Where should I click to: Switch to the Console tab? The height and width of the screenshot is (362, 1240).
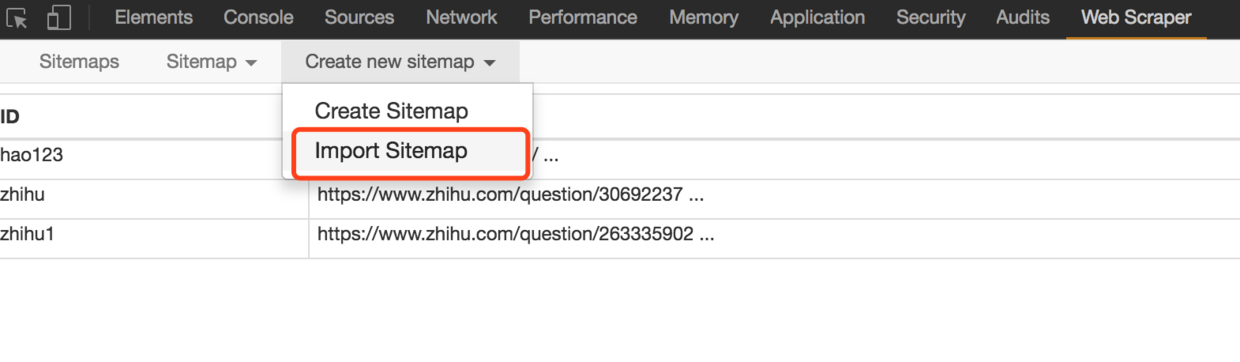tap(258, 18)
